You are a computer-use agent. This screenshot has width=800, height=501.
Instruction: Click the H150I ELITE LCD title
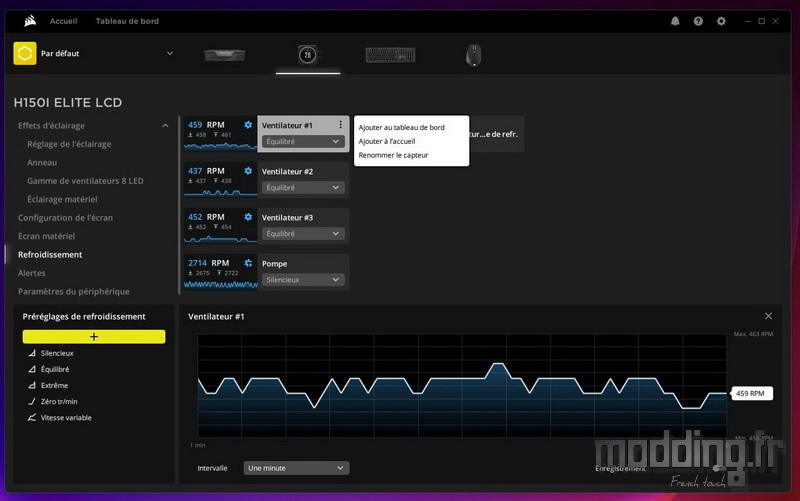68,103
